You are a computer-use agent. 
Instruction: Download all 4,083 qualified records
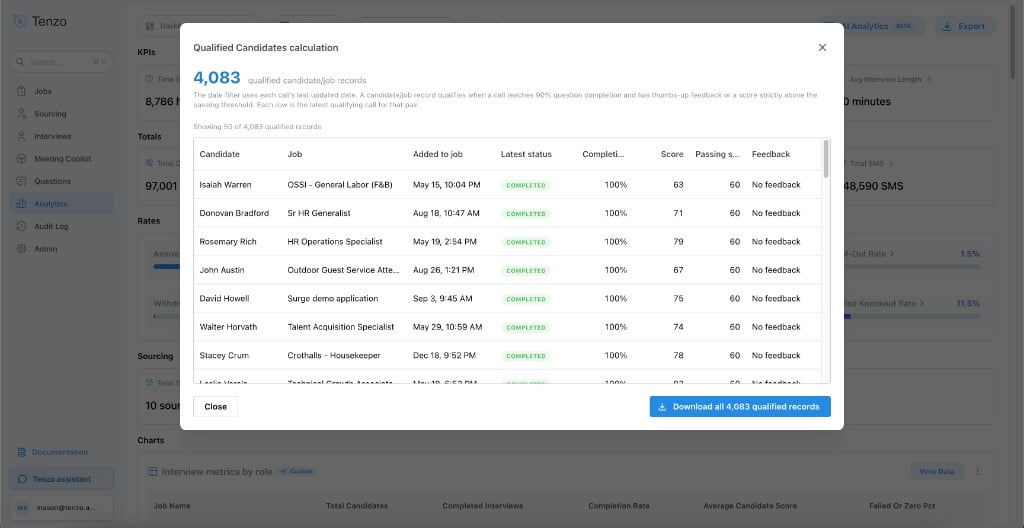[740, 406]
